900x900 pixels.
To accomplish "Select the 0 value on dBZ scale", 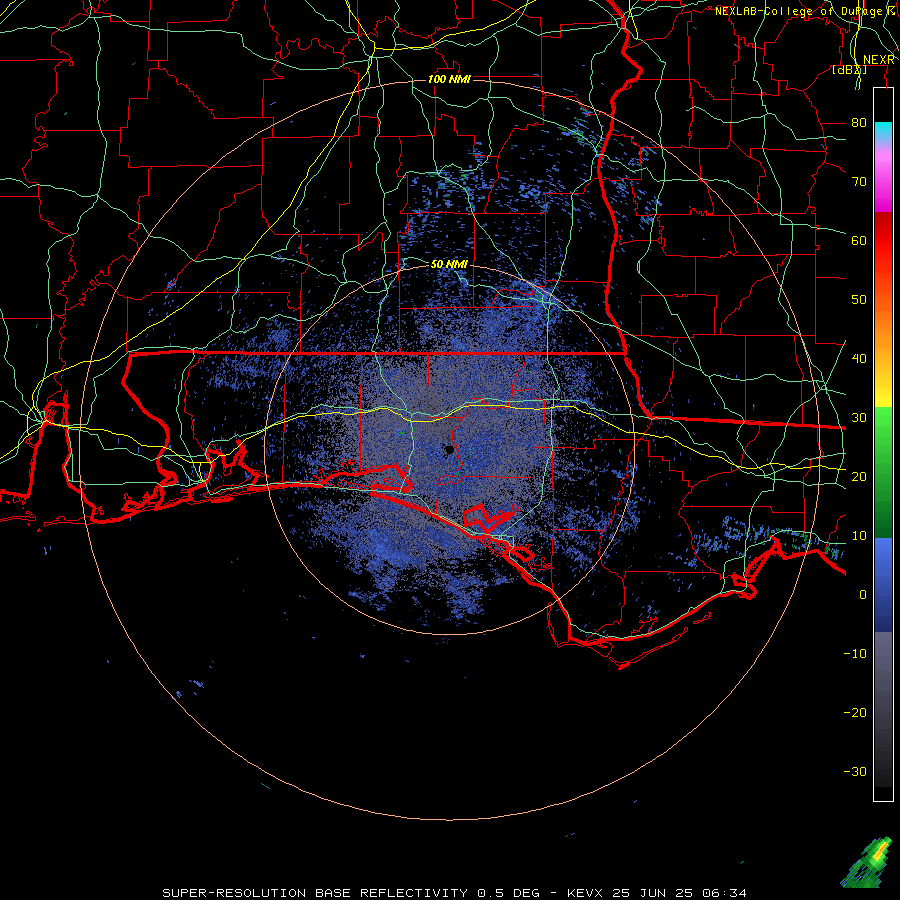I will [x=863, y=595].
